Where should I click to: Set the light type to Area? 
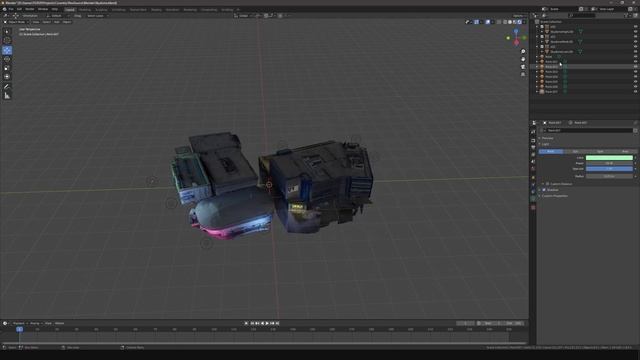tap(624, 151)
